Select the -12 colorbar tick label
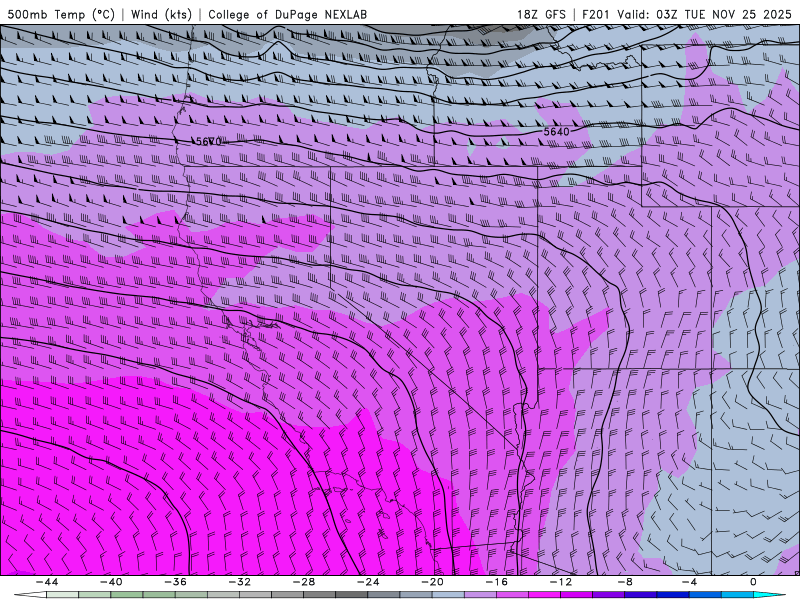The image size is (800, 600). pos(561,582)
